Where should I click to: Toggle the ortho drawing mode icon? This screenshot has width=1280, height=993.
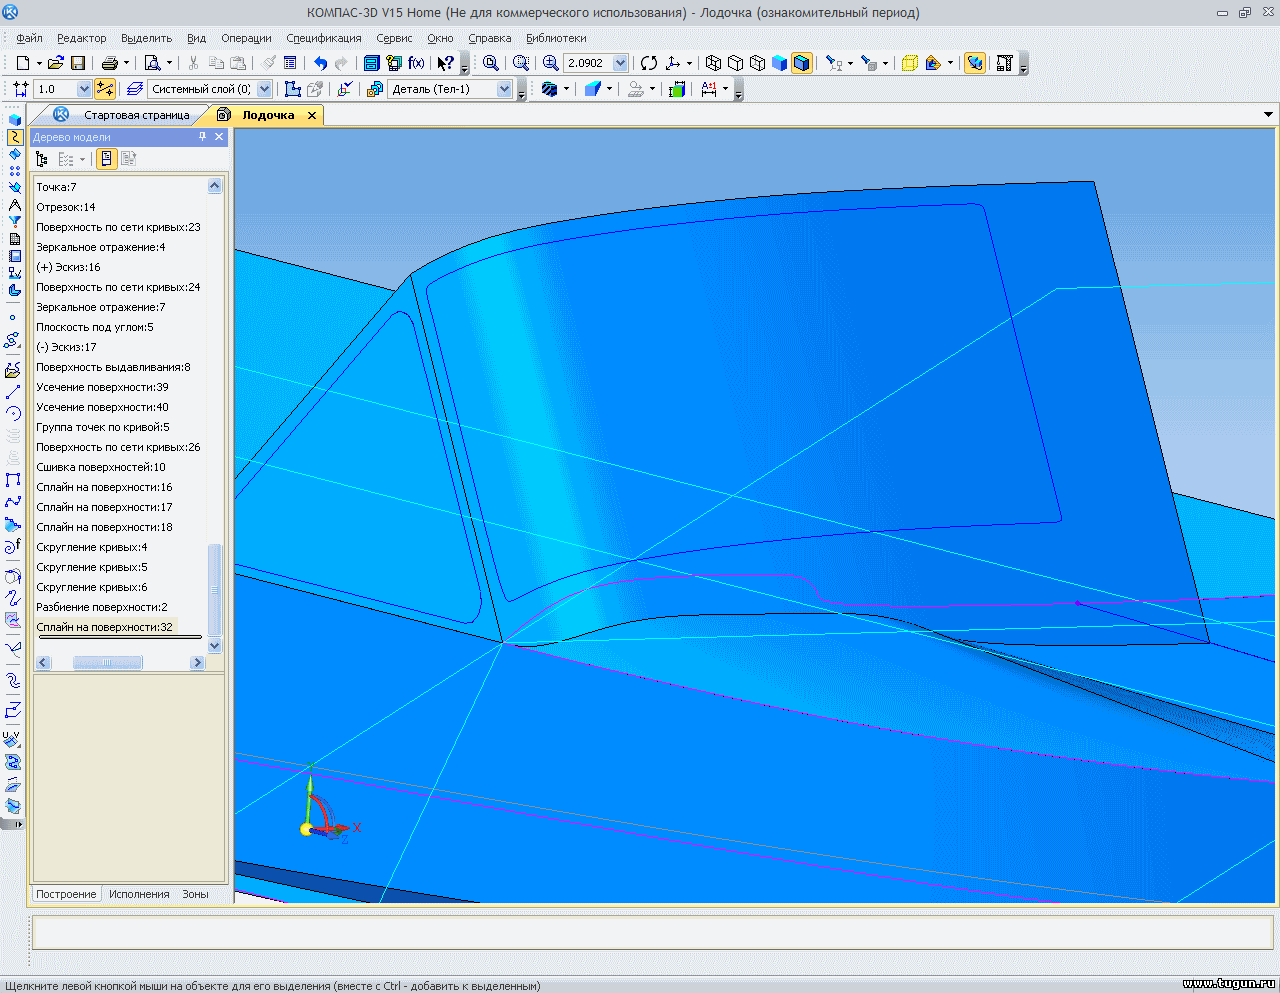pyautogui.click(x=105, y=89)
